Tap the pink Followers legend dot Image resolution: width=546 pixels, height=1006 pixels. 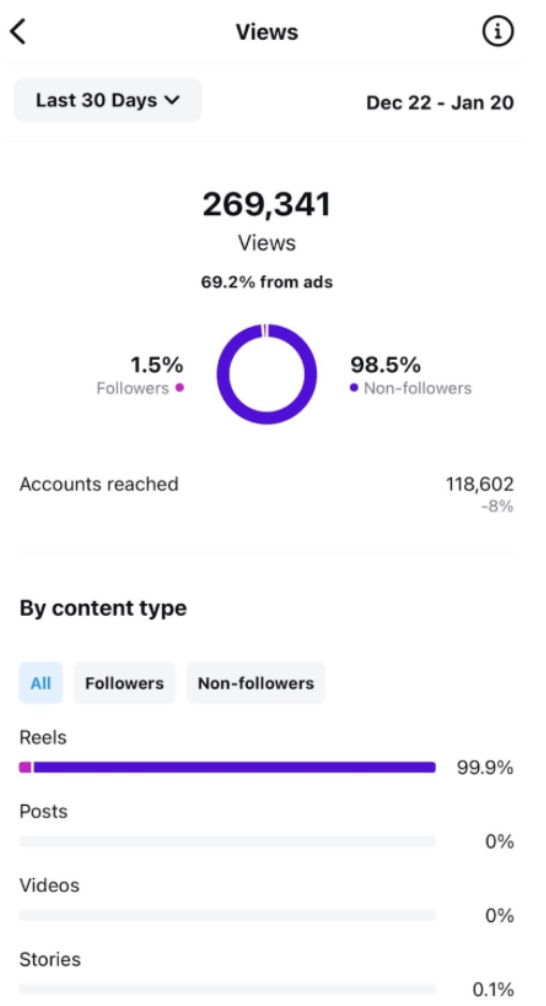180,388
